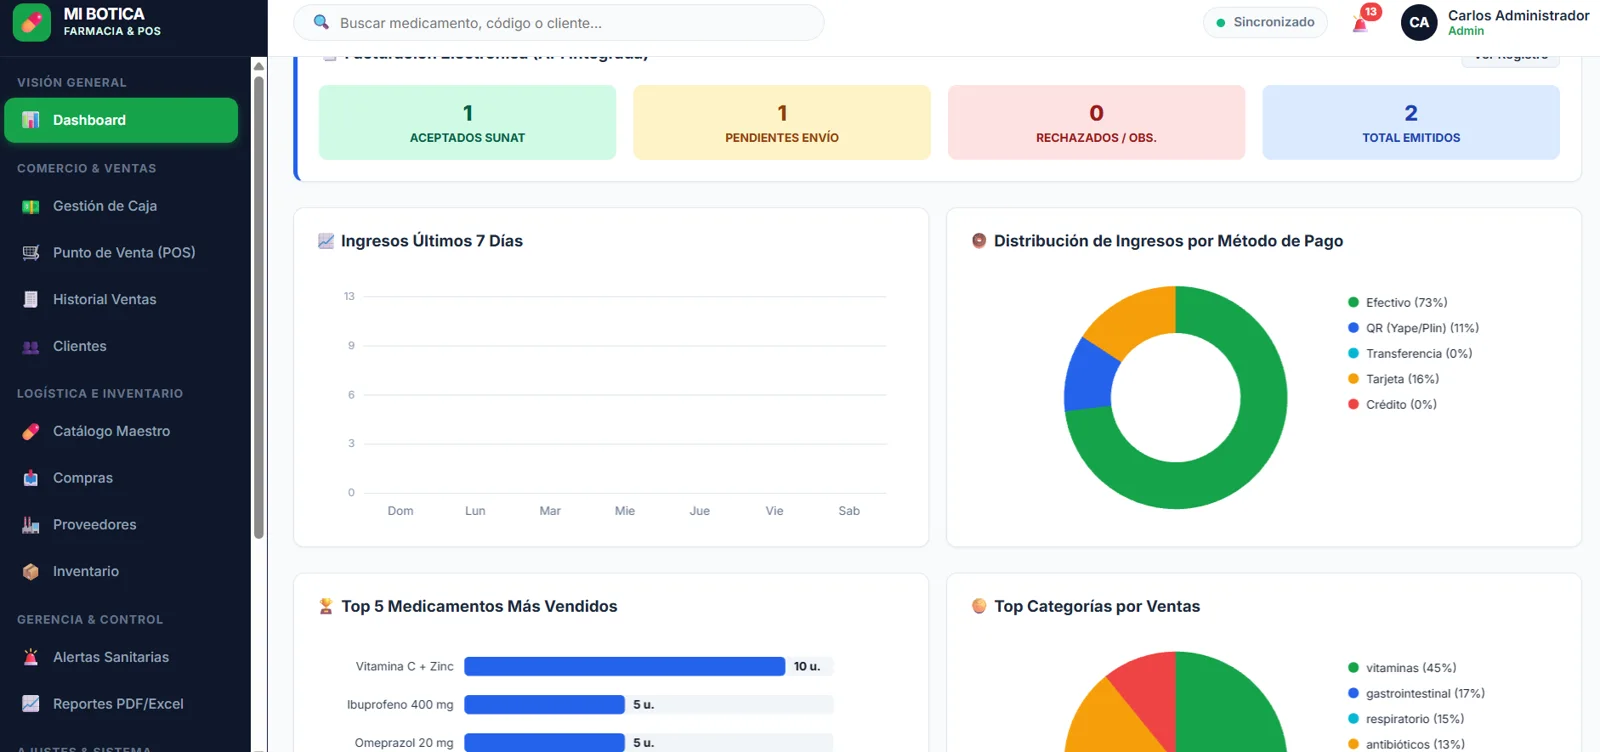This screenshot has height=752, width=1600.
Task: Open the notifications bell icon
Action: pyautogui.click(x=1361, y=24)
